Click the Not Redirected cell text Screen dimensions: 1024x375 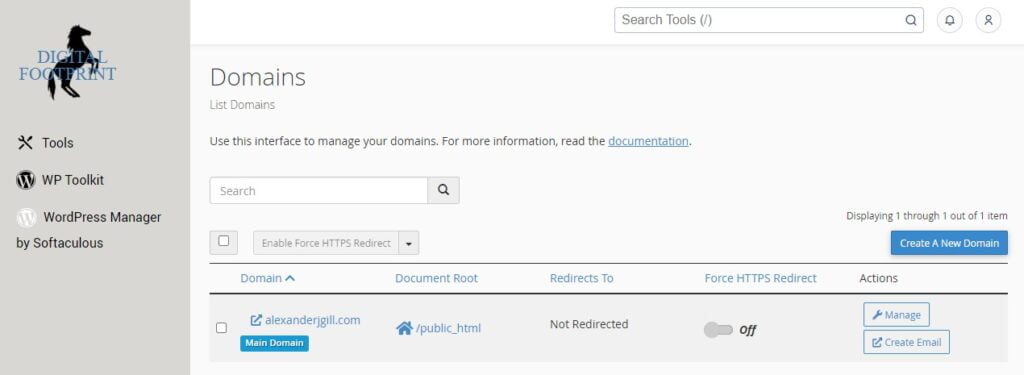pyautogui.click(x=589, y=324)
